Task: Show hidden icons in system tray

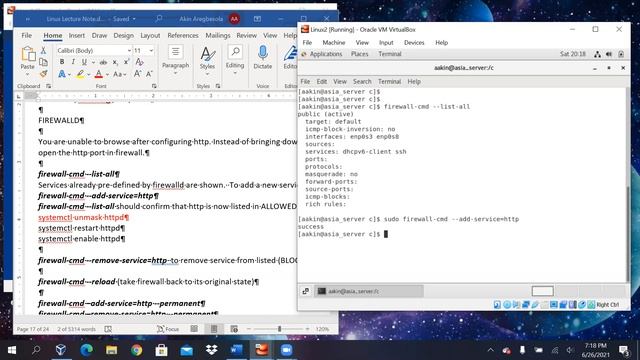Action: [491, 350]
